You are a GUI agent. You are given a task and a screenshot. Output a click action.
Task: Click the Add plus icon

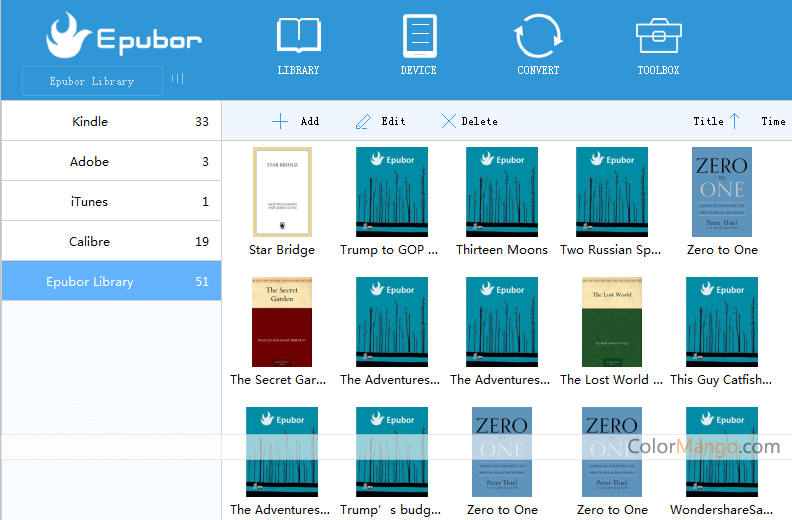pos(280,121)
